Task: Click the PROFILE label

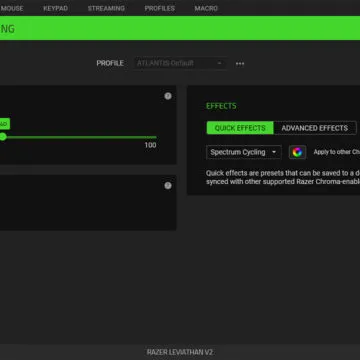Action: click(x=110, y=63)
